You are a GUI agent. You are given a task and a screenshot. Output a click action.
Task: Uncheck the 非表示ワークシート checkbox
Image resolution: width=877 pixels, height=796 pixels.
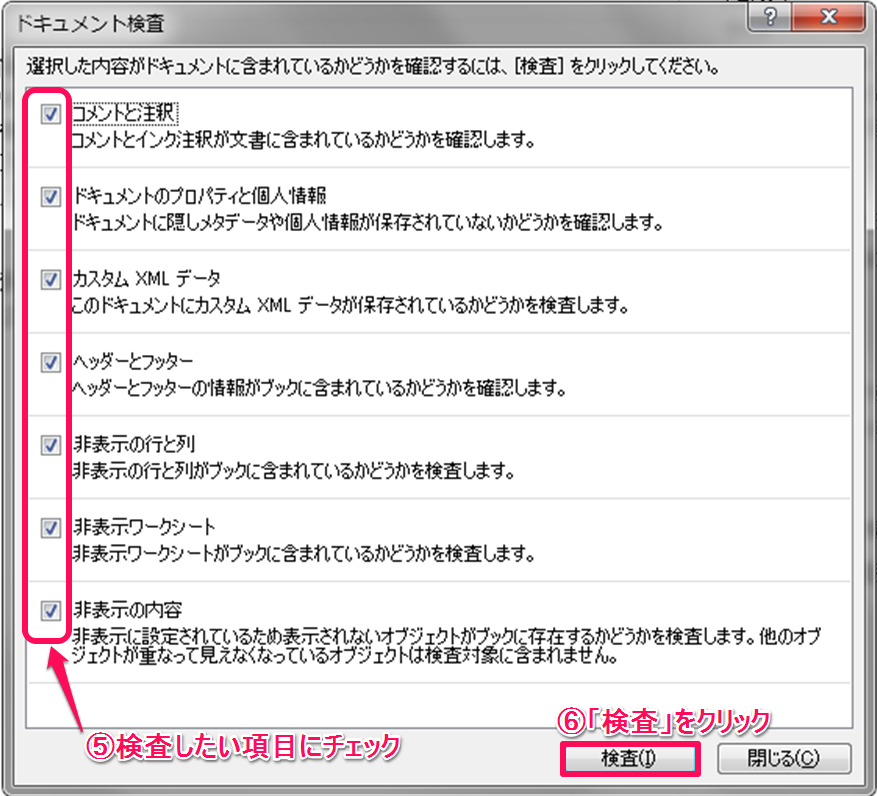(50, 527)
